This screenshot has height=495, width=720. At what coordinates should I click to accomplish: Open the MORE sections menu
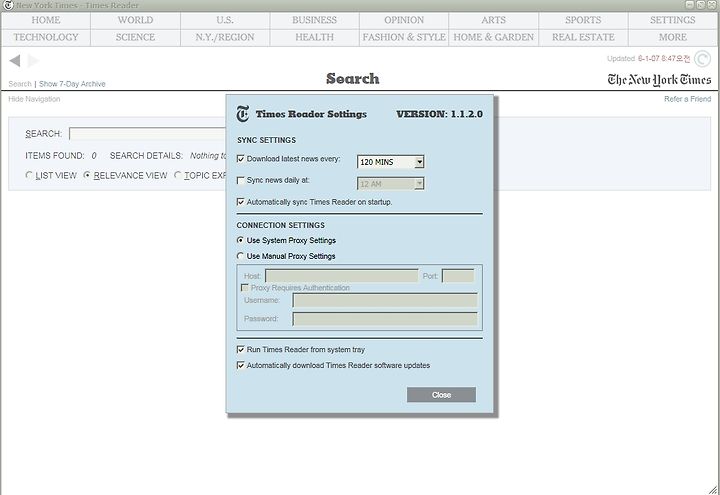pos(673,37)
